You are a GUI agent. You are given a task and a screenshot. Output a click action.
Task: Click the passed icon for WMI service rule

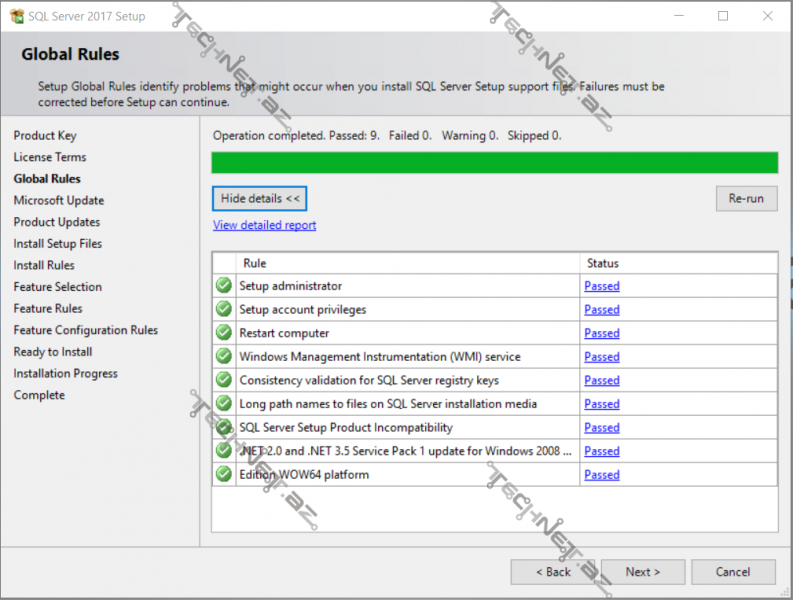pos(224,357)
